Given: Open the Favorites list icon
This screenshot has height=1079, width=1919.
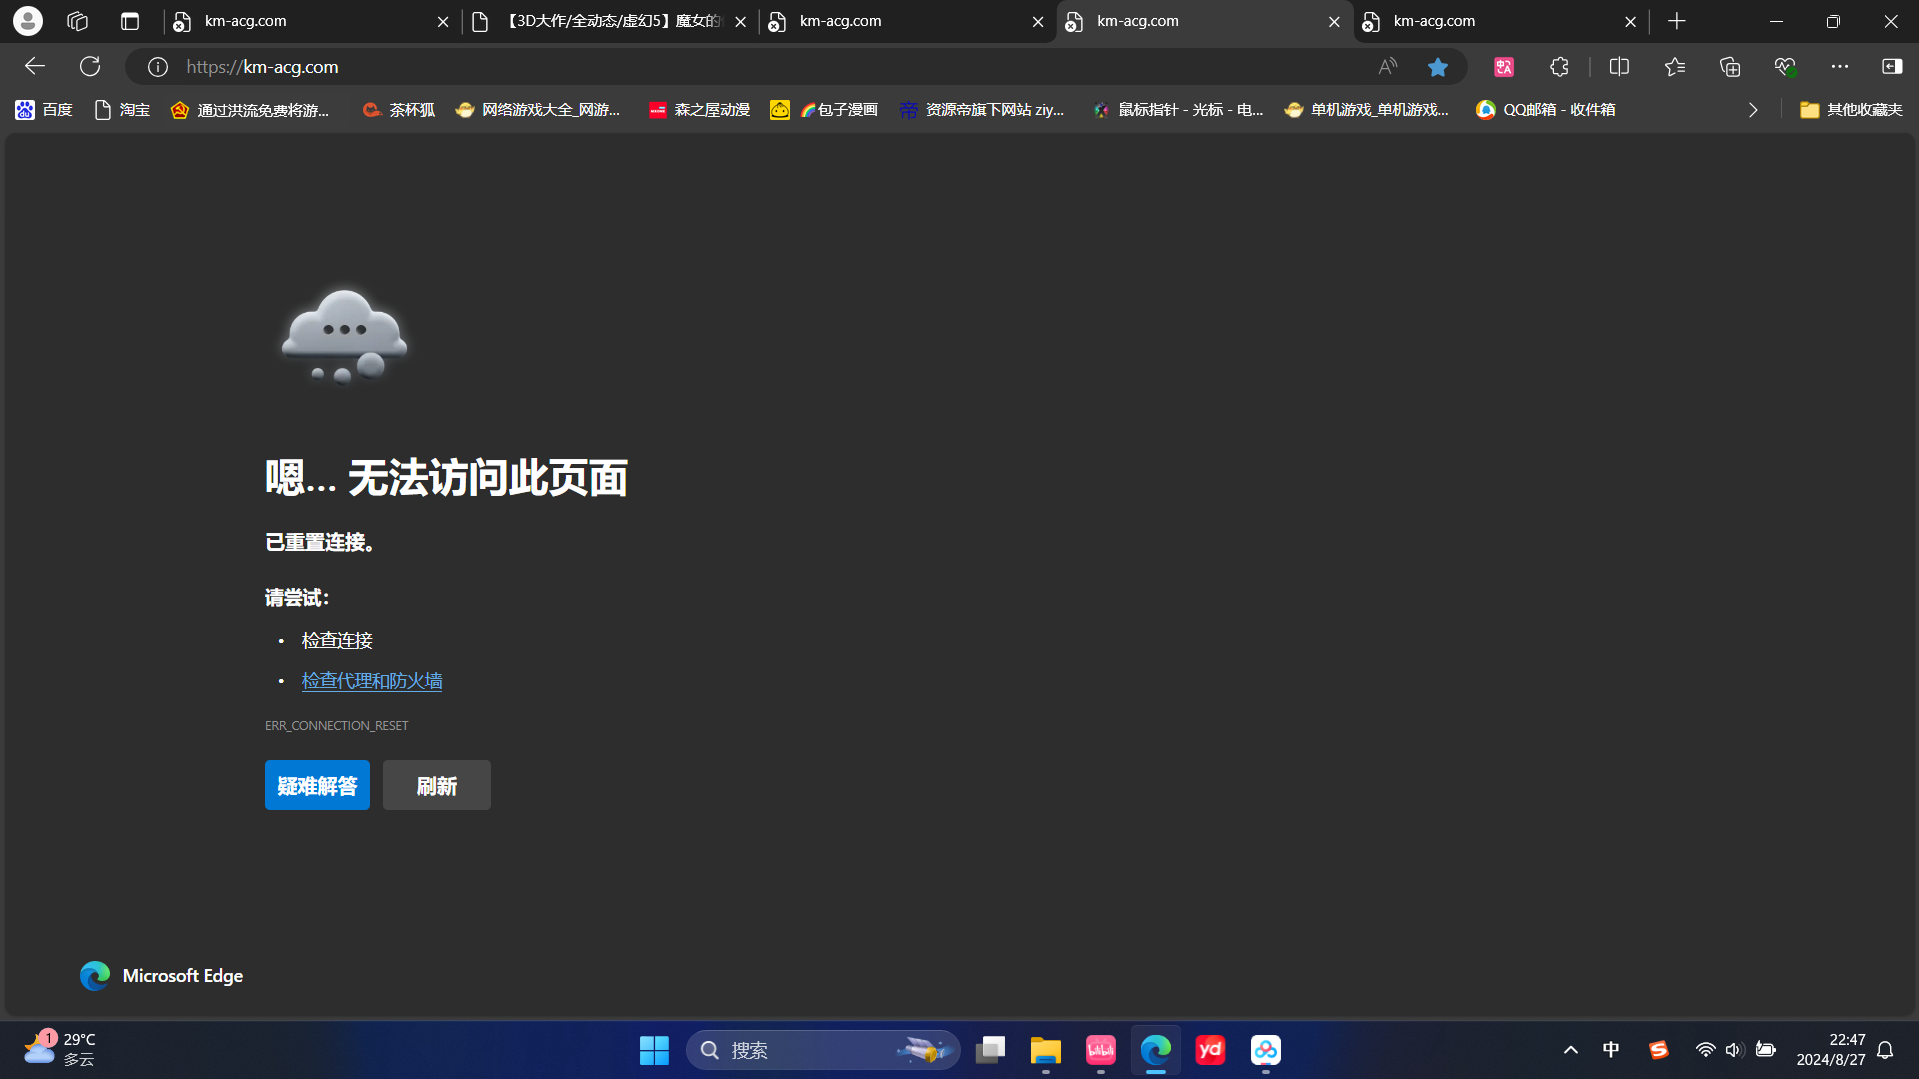Looking at the screenshot, I should point(1674,67).
